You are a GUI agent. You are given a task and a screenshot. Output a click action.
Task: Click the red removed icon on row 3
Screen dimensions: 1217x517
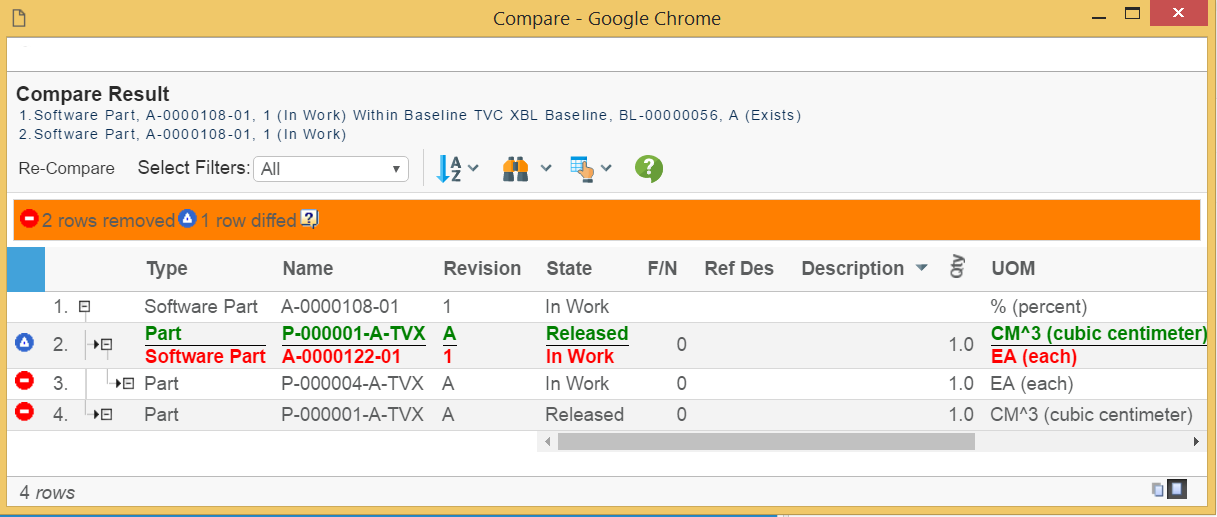coord(25,381)
